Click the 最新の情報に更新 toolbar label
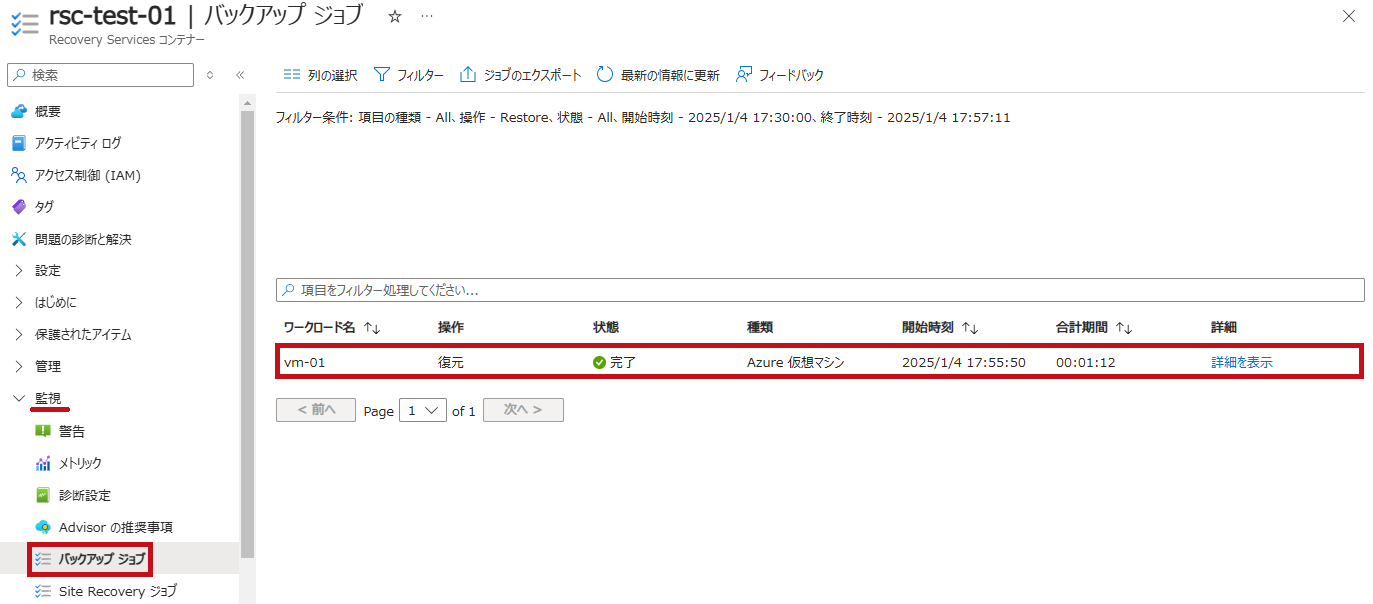 point(670,75)
